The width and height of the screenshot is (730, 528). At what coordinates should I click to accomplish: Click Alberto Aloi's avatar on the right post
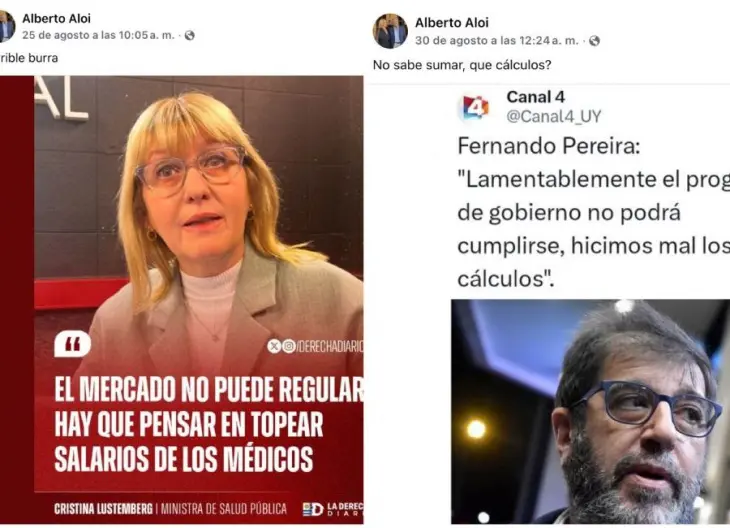tap(390, 31)
